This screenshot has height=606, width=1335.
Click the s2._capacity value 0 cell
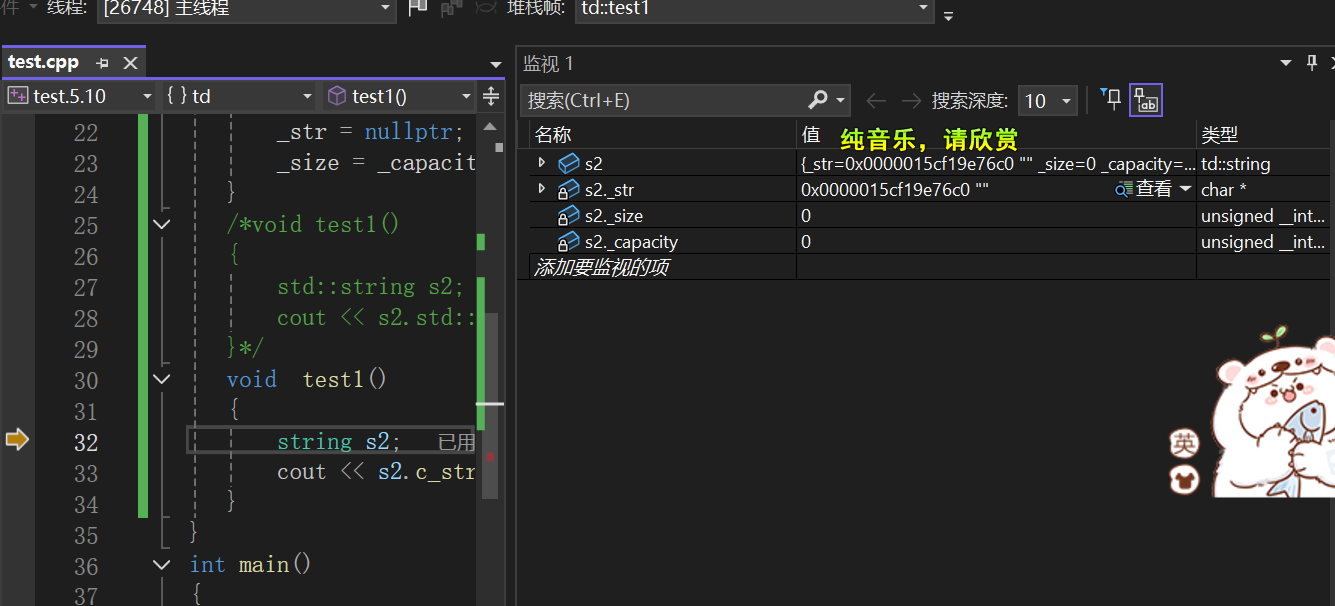click(997, 241)
